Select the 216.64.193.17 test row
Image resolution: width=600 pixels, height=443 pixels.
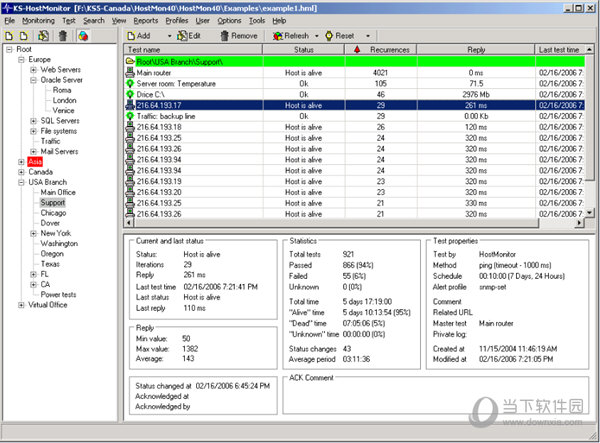354,105
